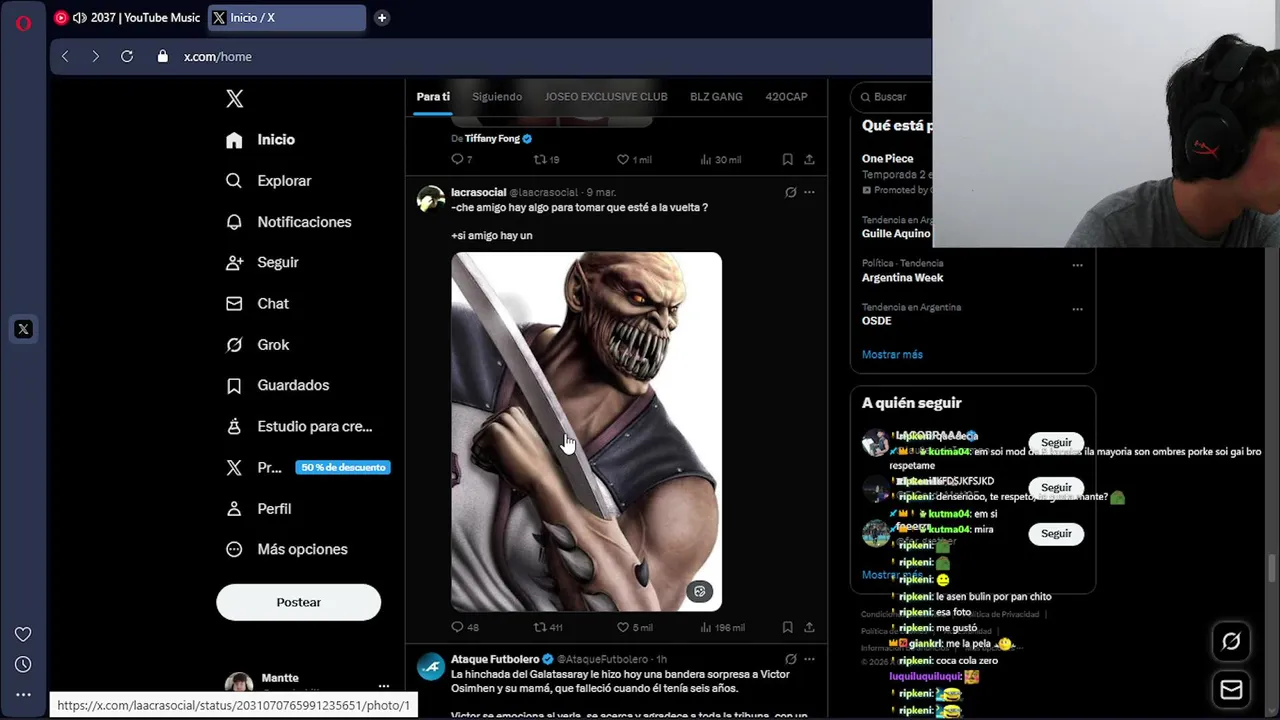The width and height of the screenshot is (1280, 720).
Task: Click Grok icon on lacrasocial post
Action: (x=790, y=192)
